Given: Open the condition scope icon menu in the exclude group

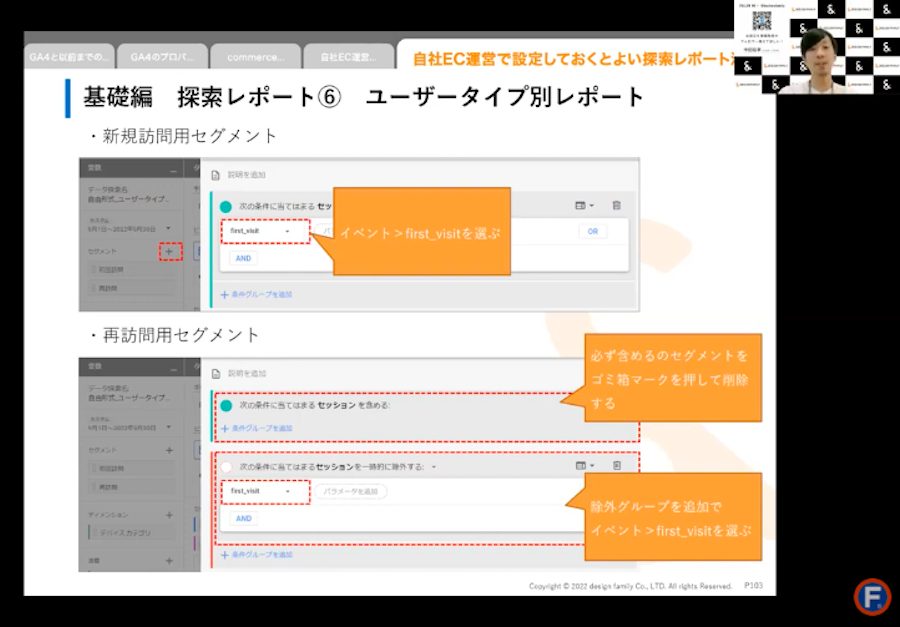Looking at the screenshot, I should tap(585, 466).
